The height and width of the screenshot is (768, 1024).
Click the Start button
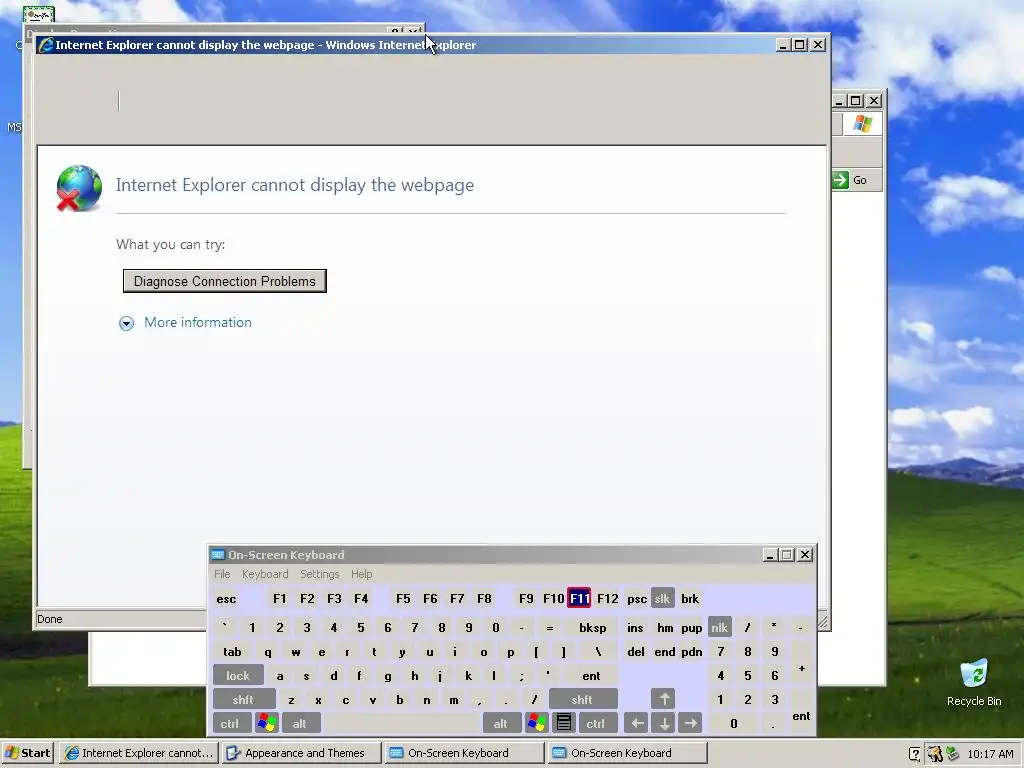point(28,753)
